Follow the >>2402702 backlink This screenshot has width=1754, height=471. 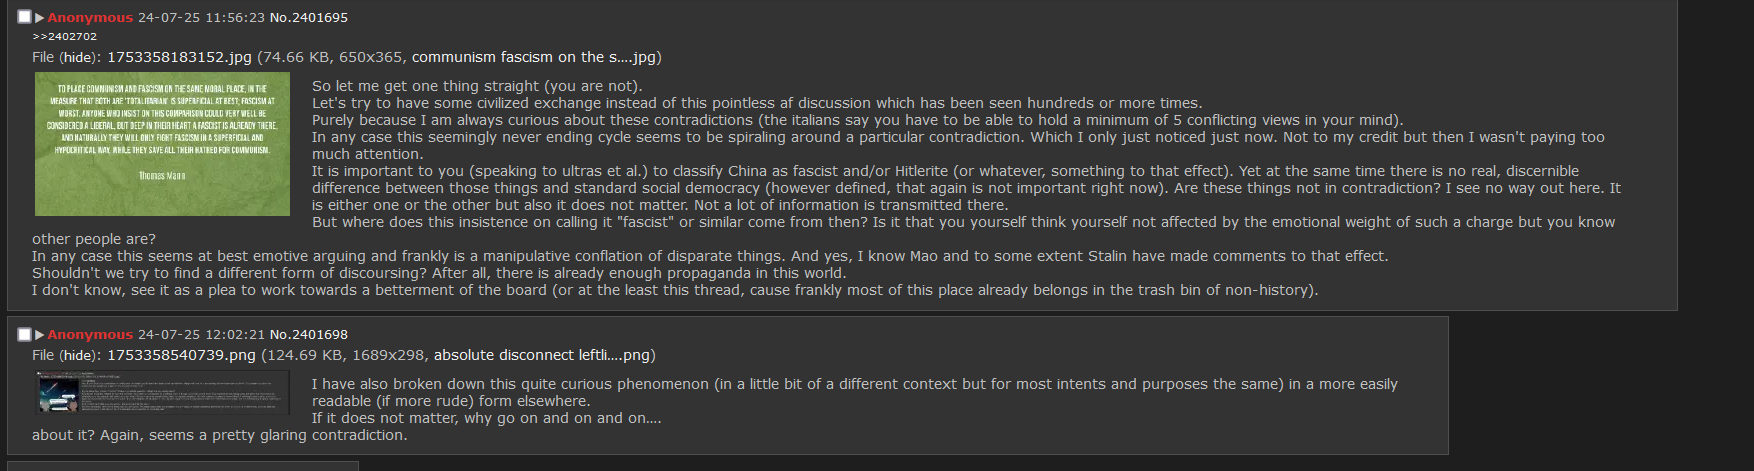click(x=65, y=37)
